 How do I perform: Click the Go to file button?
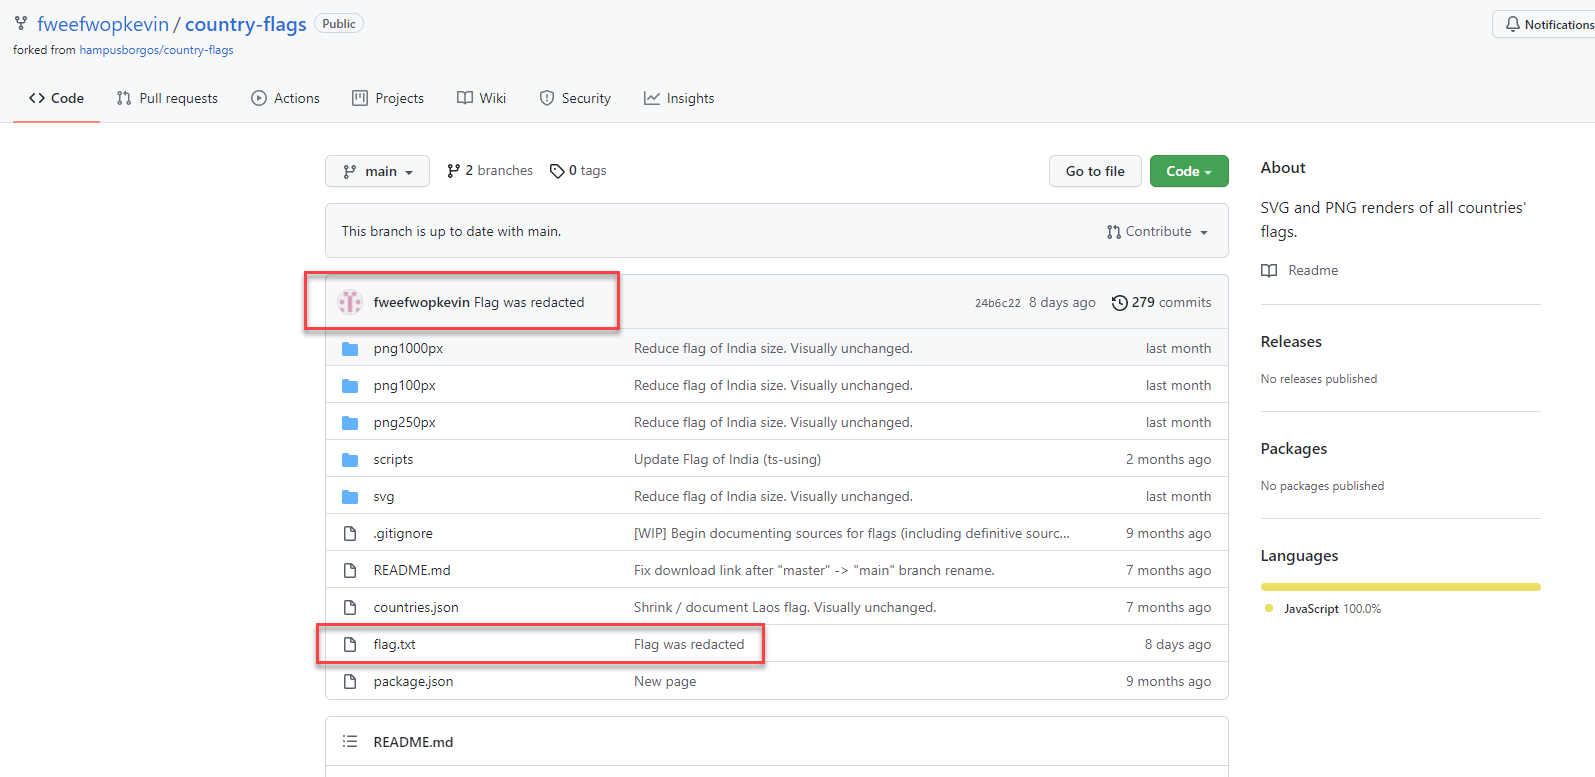1095,171
